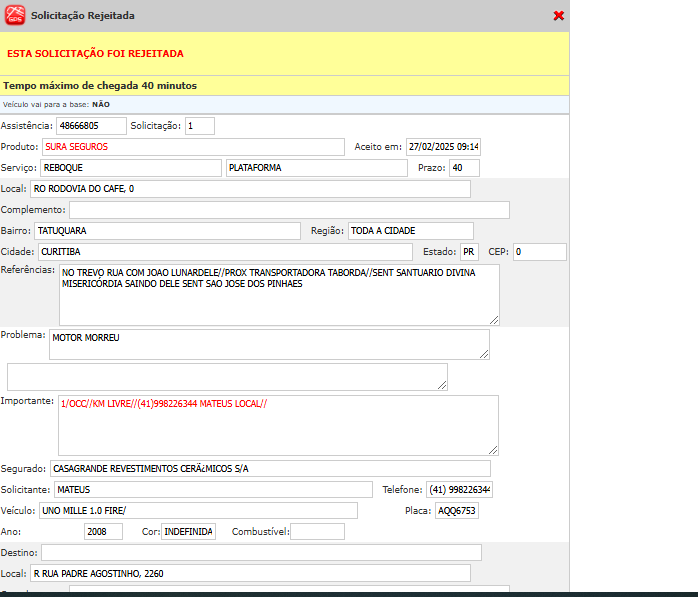Click the Importante red-text notes area
The height and width of the screenshot is (597, 698).
tap(277, 425)
